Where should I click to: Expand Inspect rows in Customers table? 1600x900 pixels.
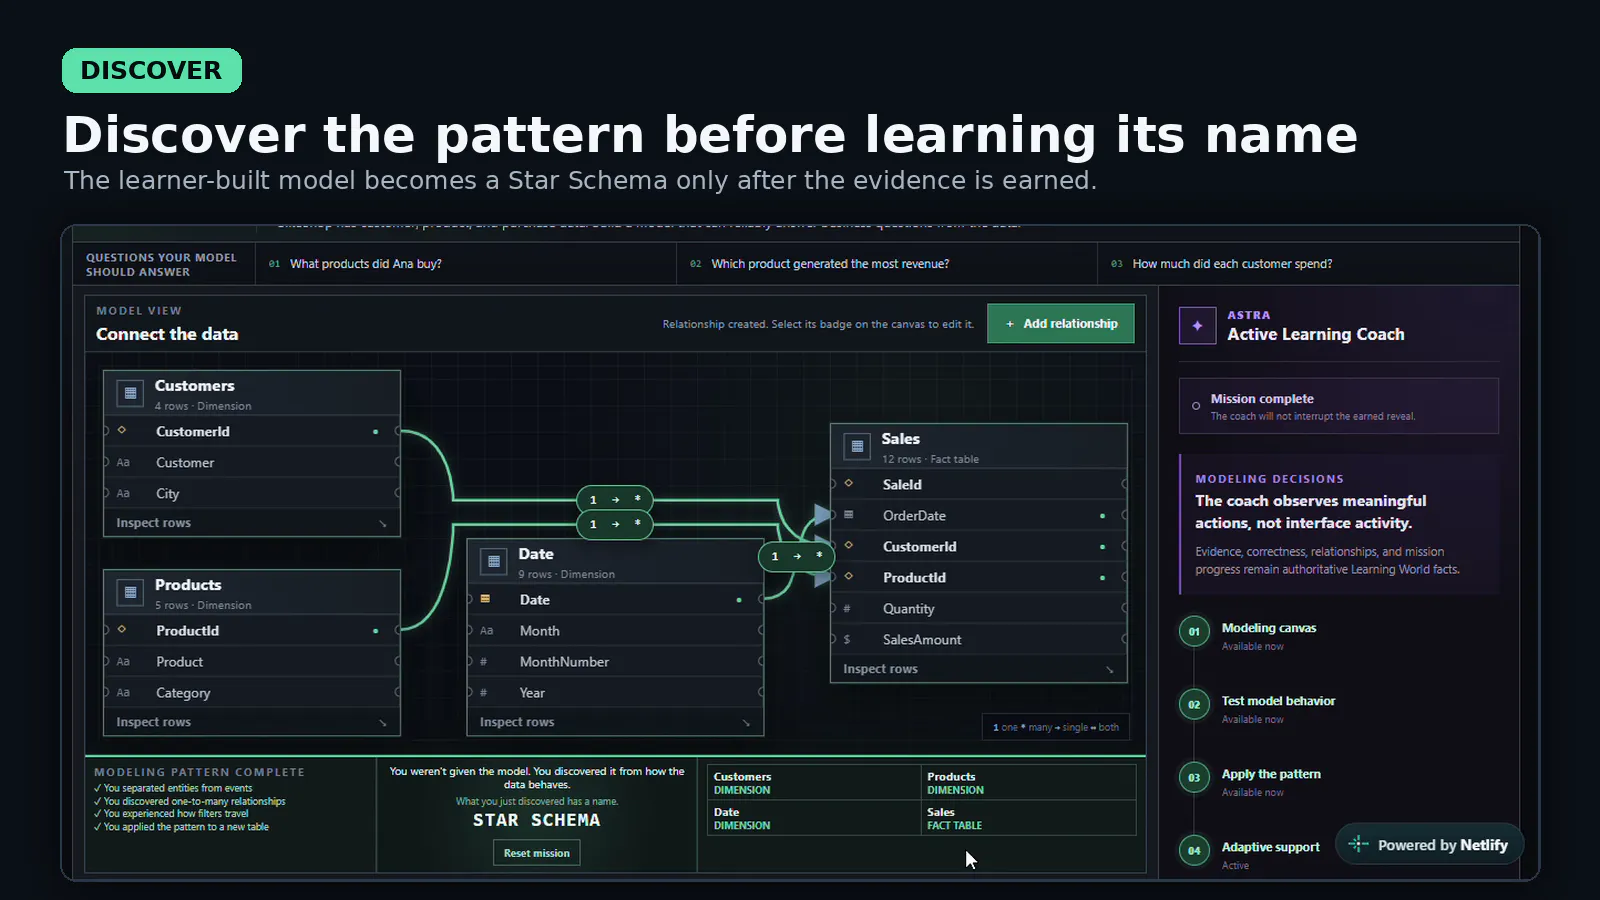[252, 523]
